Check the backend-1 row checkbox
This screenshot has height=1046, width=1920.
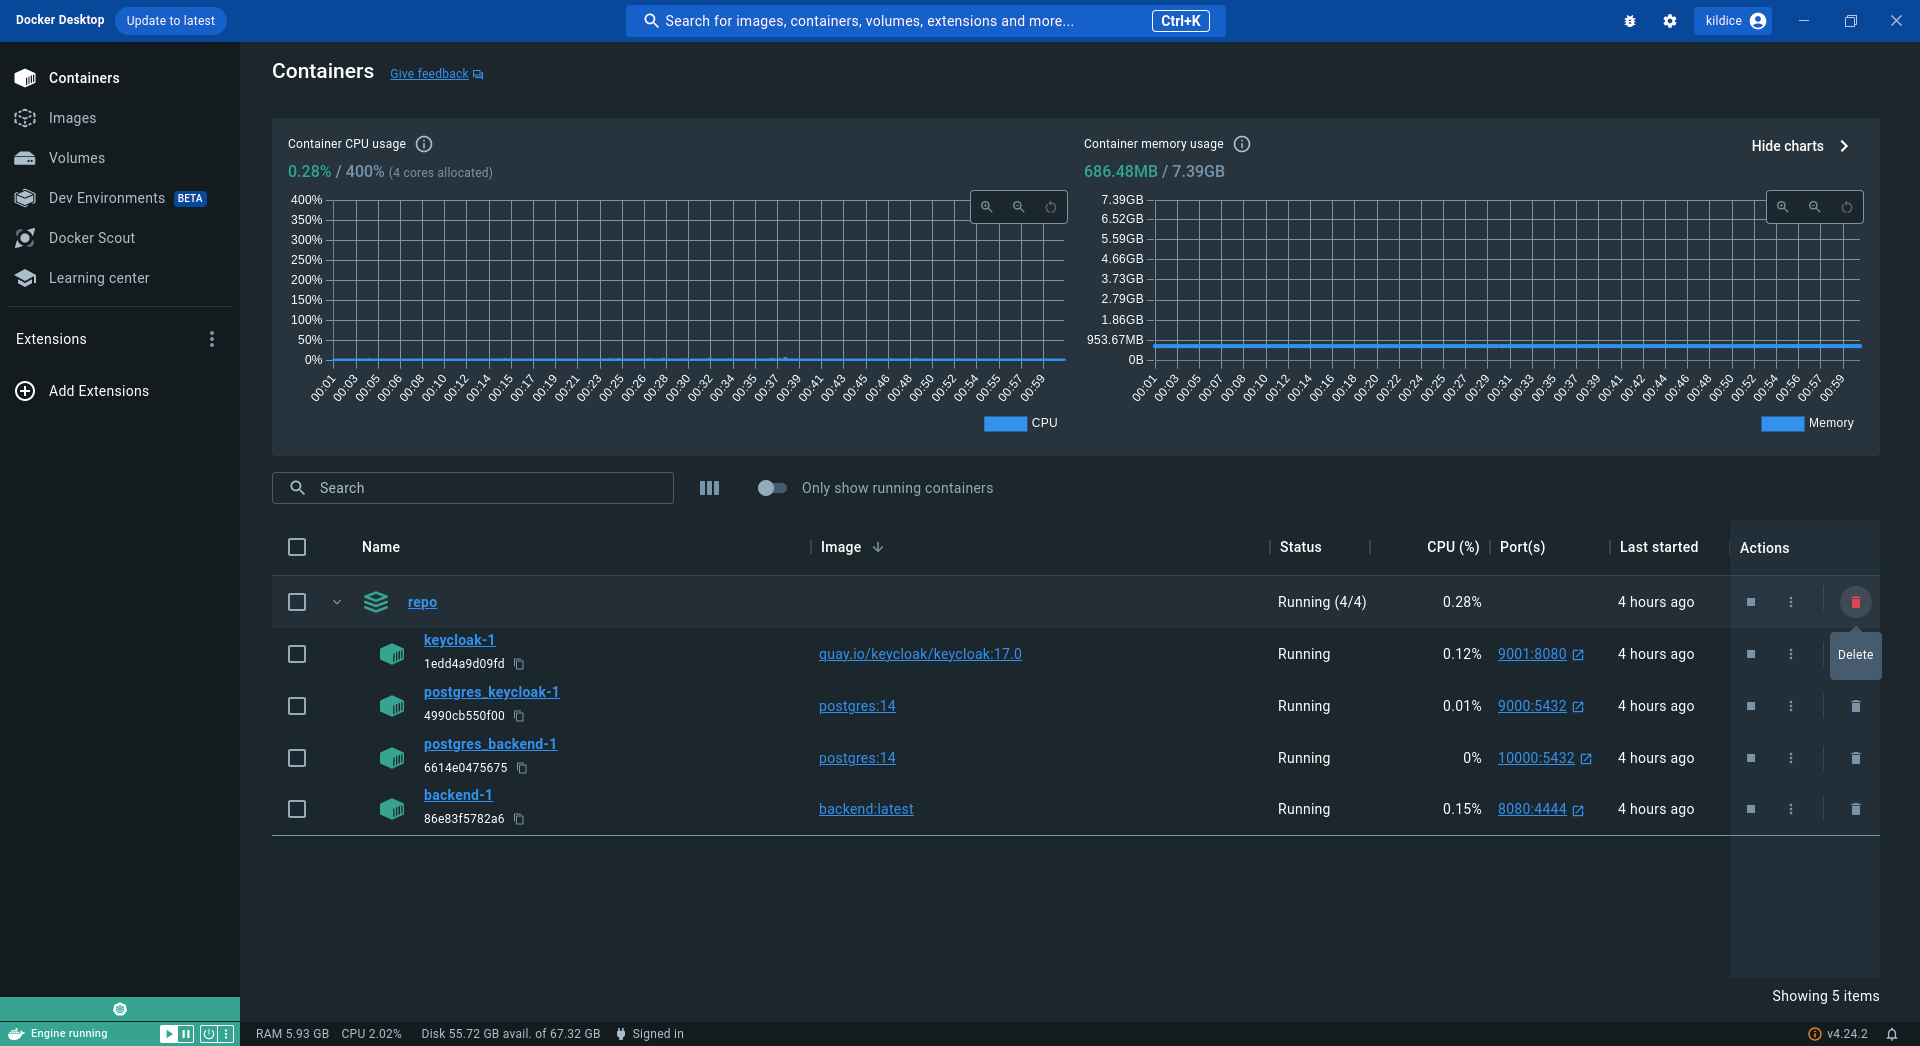click(297, 809)
